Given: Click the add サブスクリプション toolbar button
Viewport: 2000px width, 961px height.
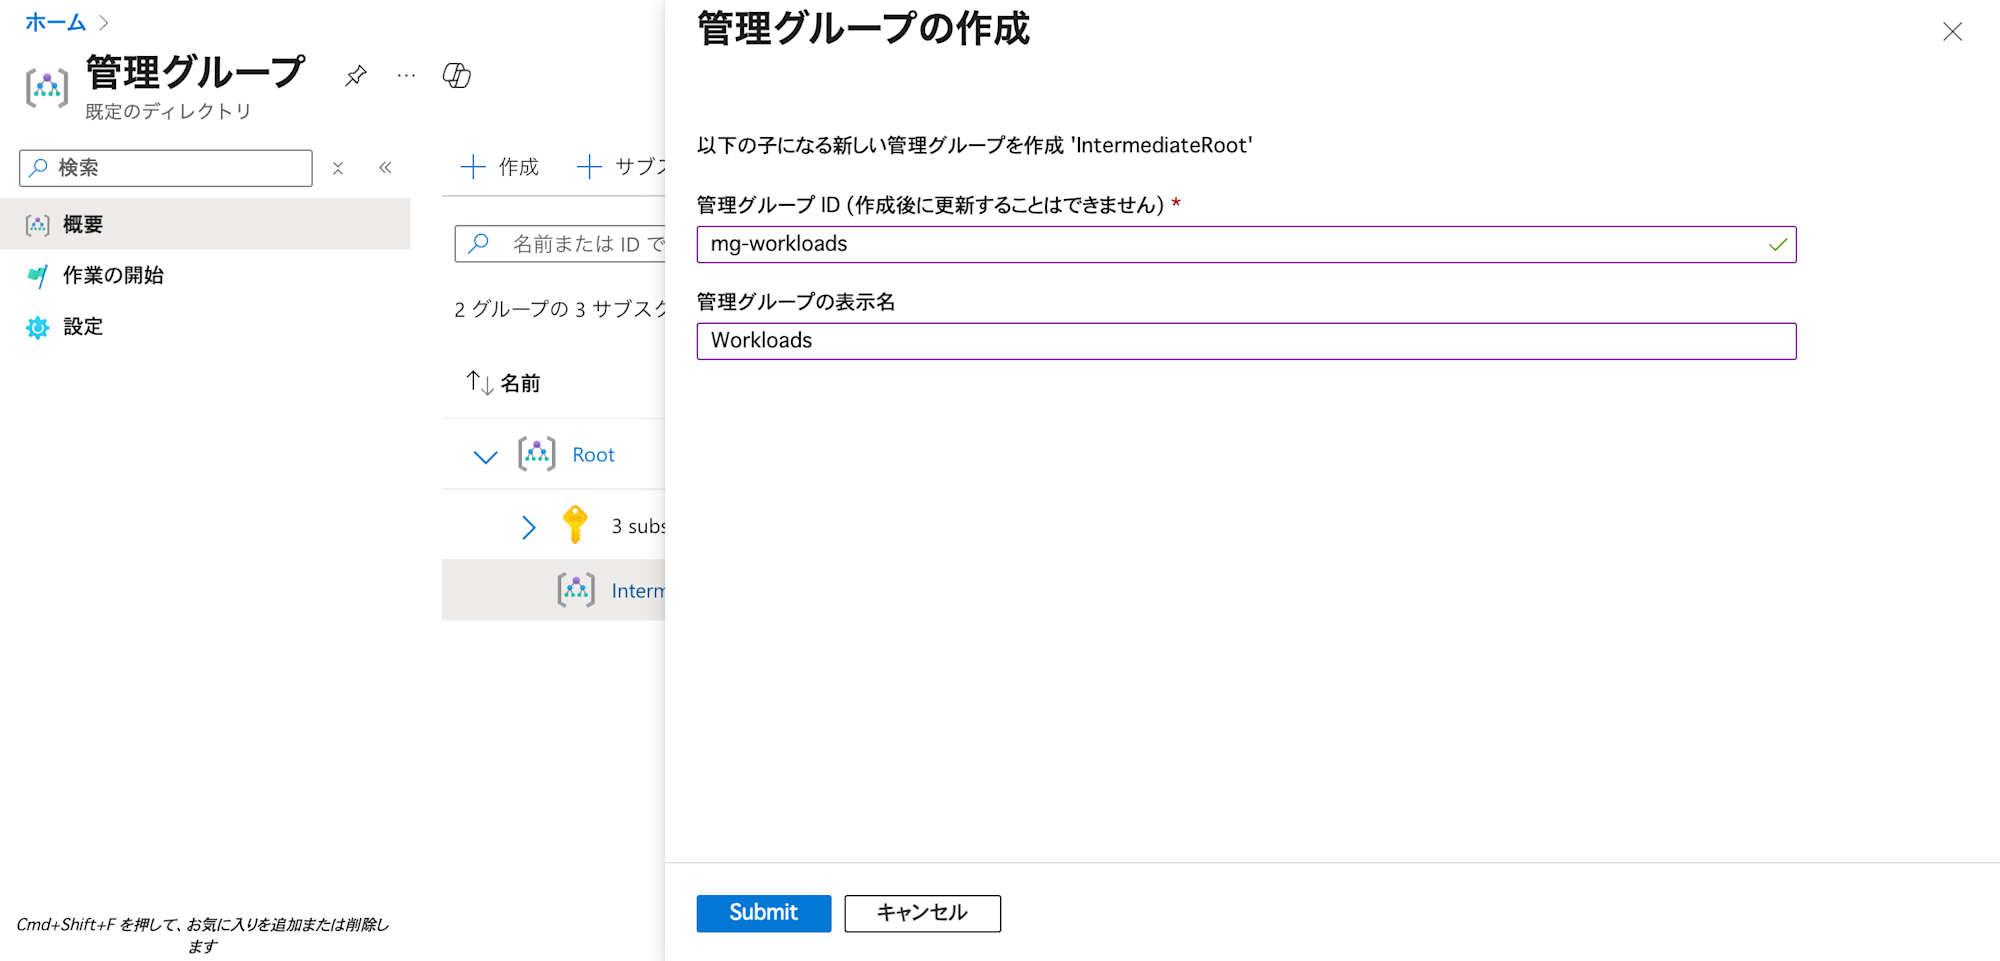Looking at the screenshot, I should [620, 167].
